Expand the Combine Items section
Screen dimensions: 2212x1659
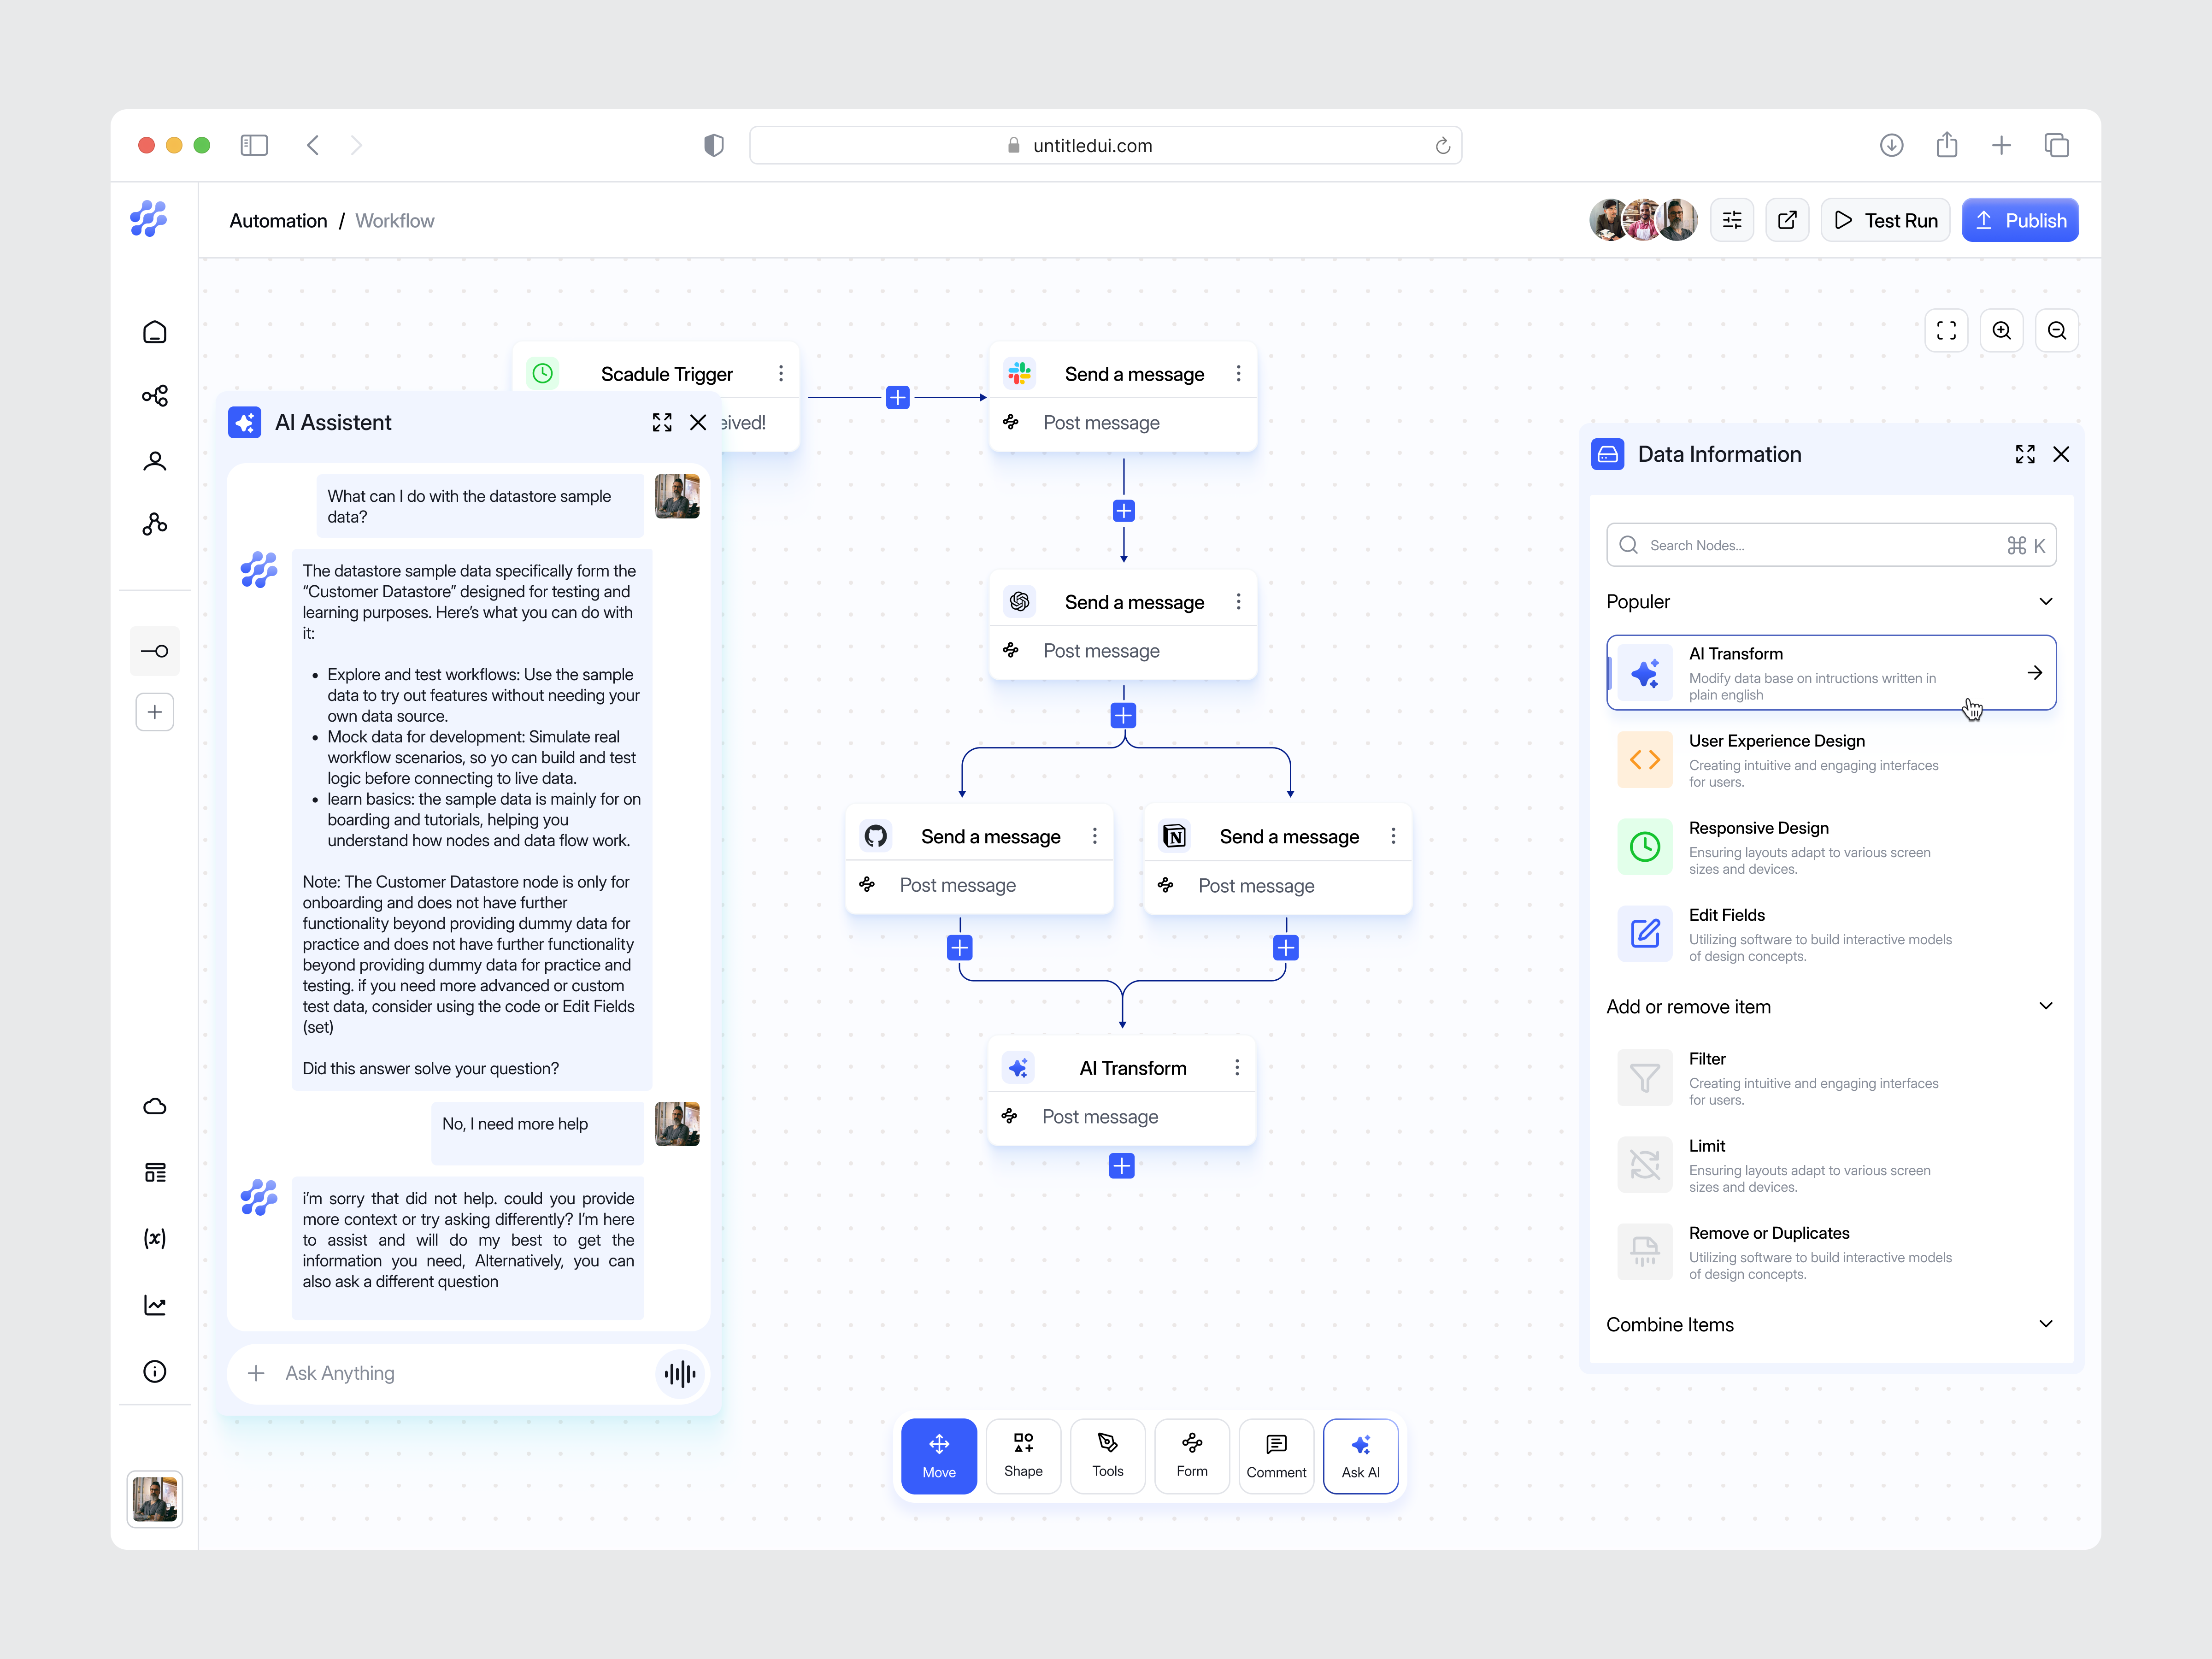click(x=2046, y=1324)
